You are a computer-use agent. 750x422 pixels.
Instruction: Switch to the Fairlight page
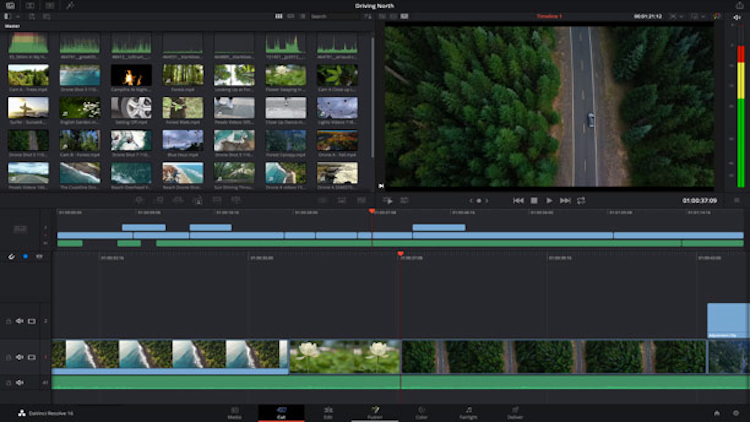468,413
